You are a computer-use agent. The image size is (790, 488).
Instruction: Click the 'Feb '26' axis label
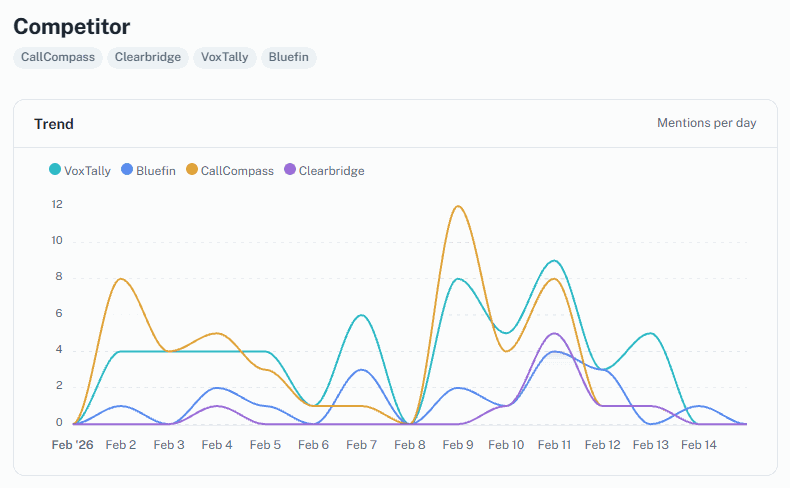tap(73, 445)
